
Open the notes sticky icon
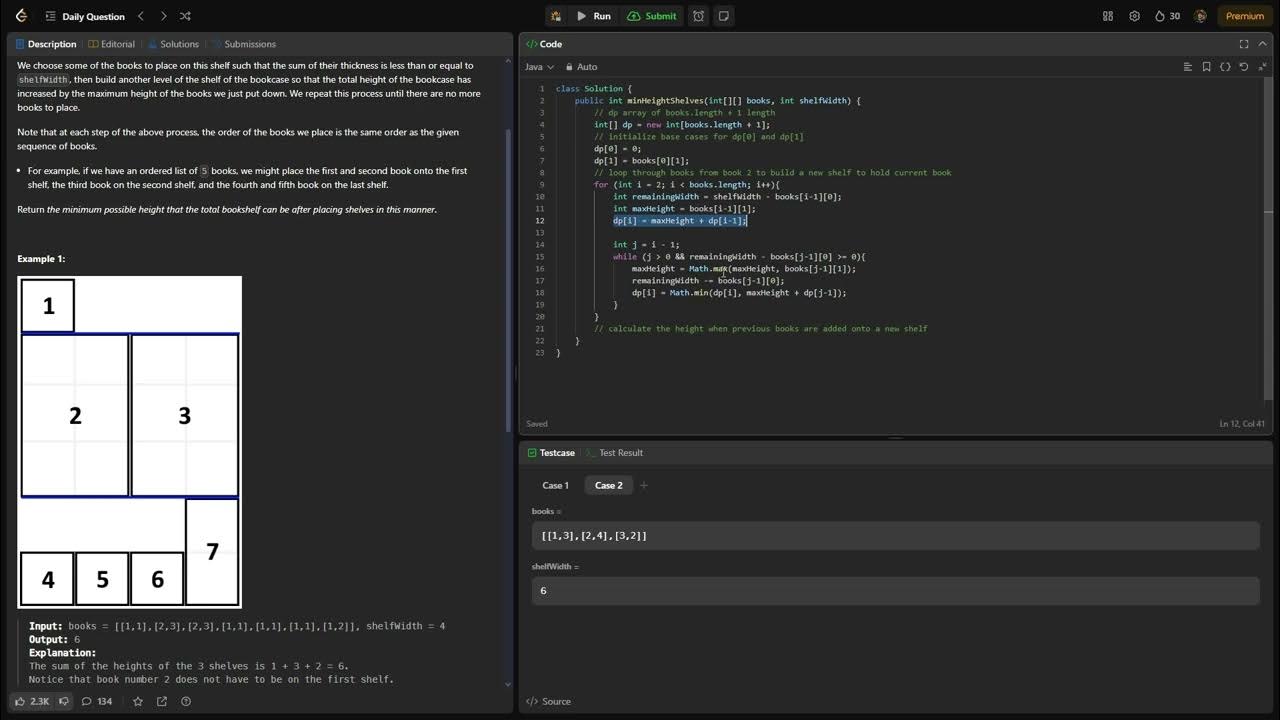(x=723, y=16)
